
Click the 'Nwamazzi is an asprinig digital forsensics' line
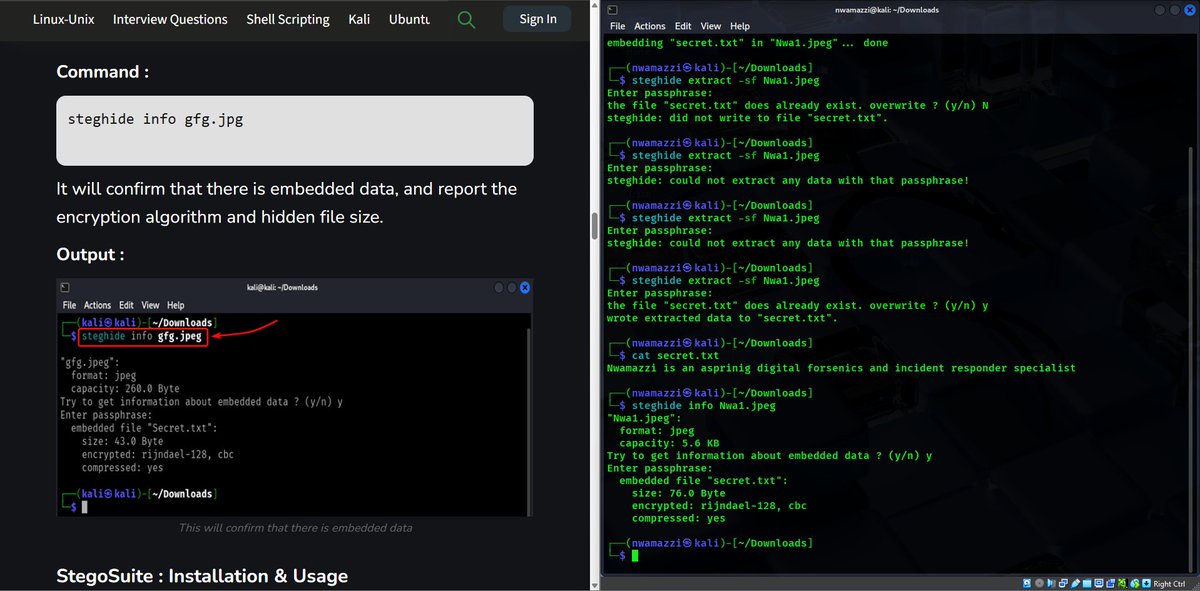coord(841,368)
